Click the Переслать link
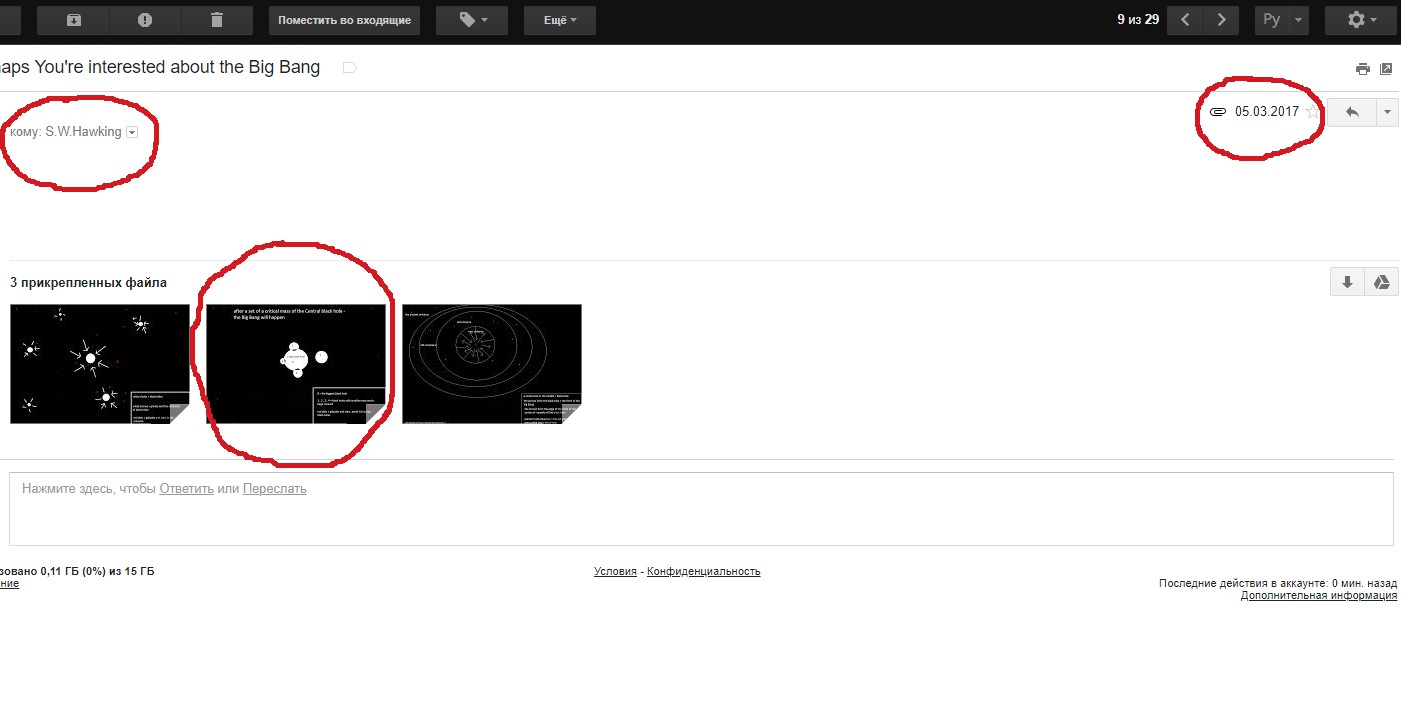The height and width of the screenshot is (722, 1401). click(x=275, y=489)
